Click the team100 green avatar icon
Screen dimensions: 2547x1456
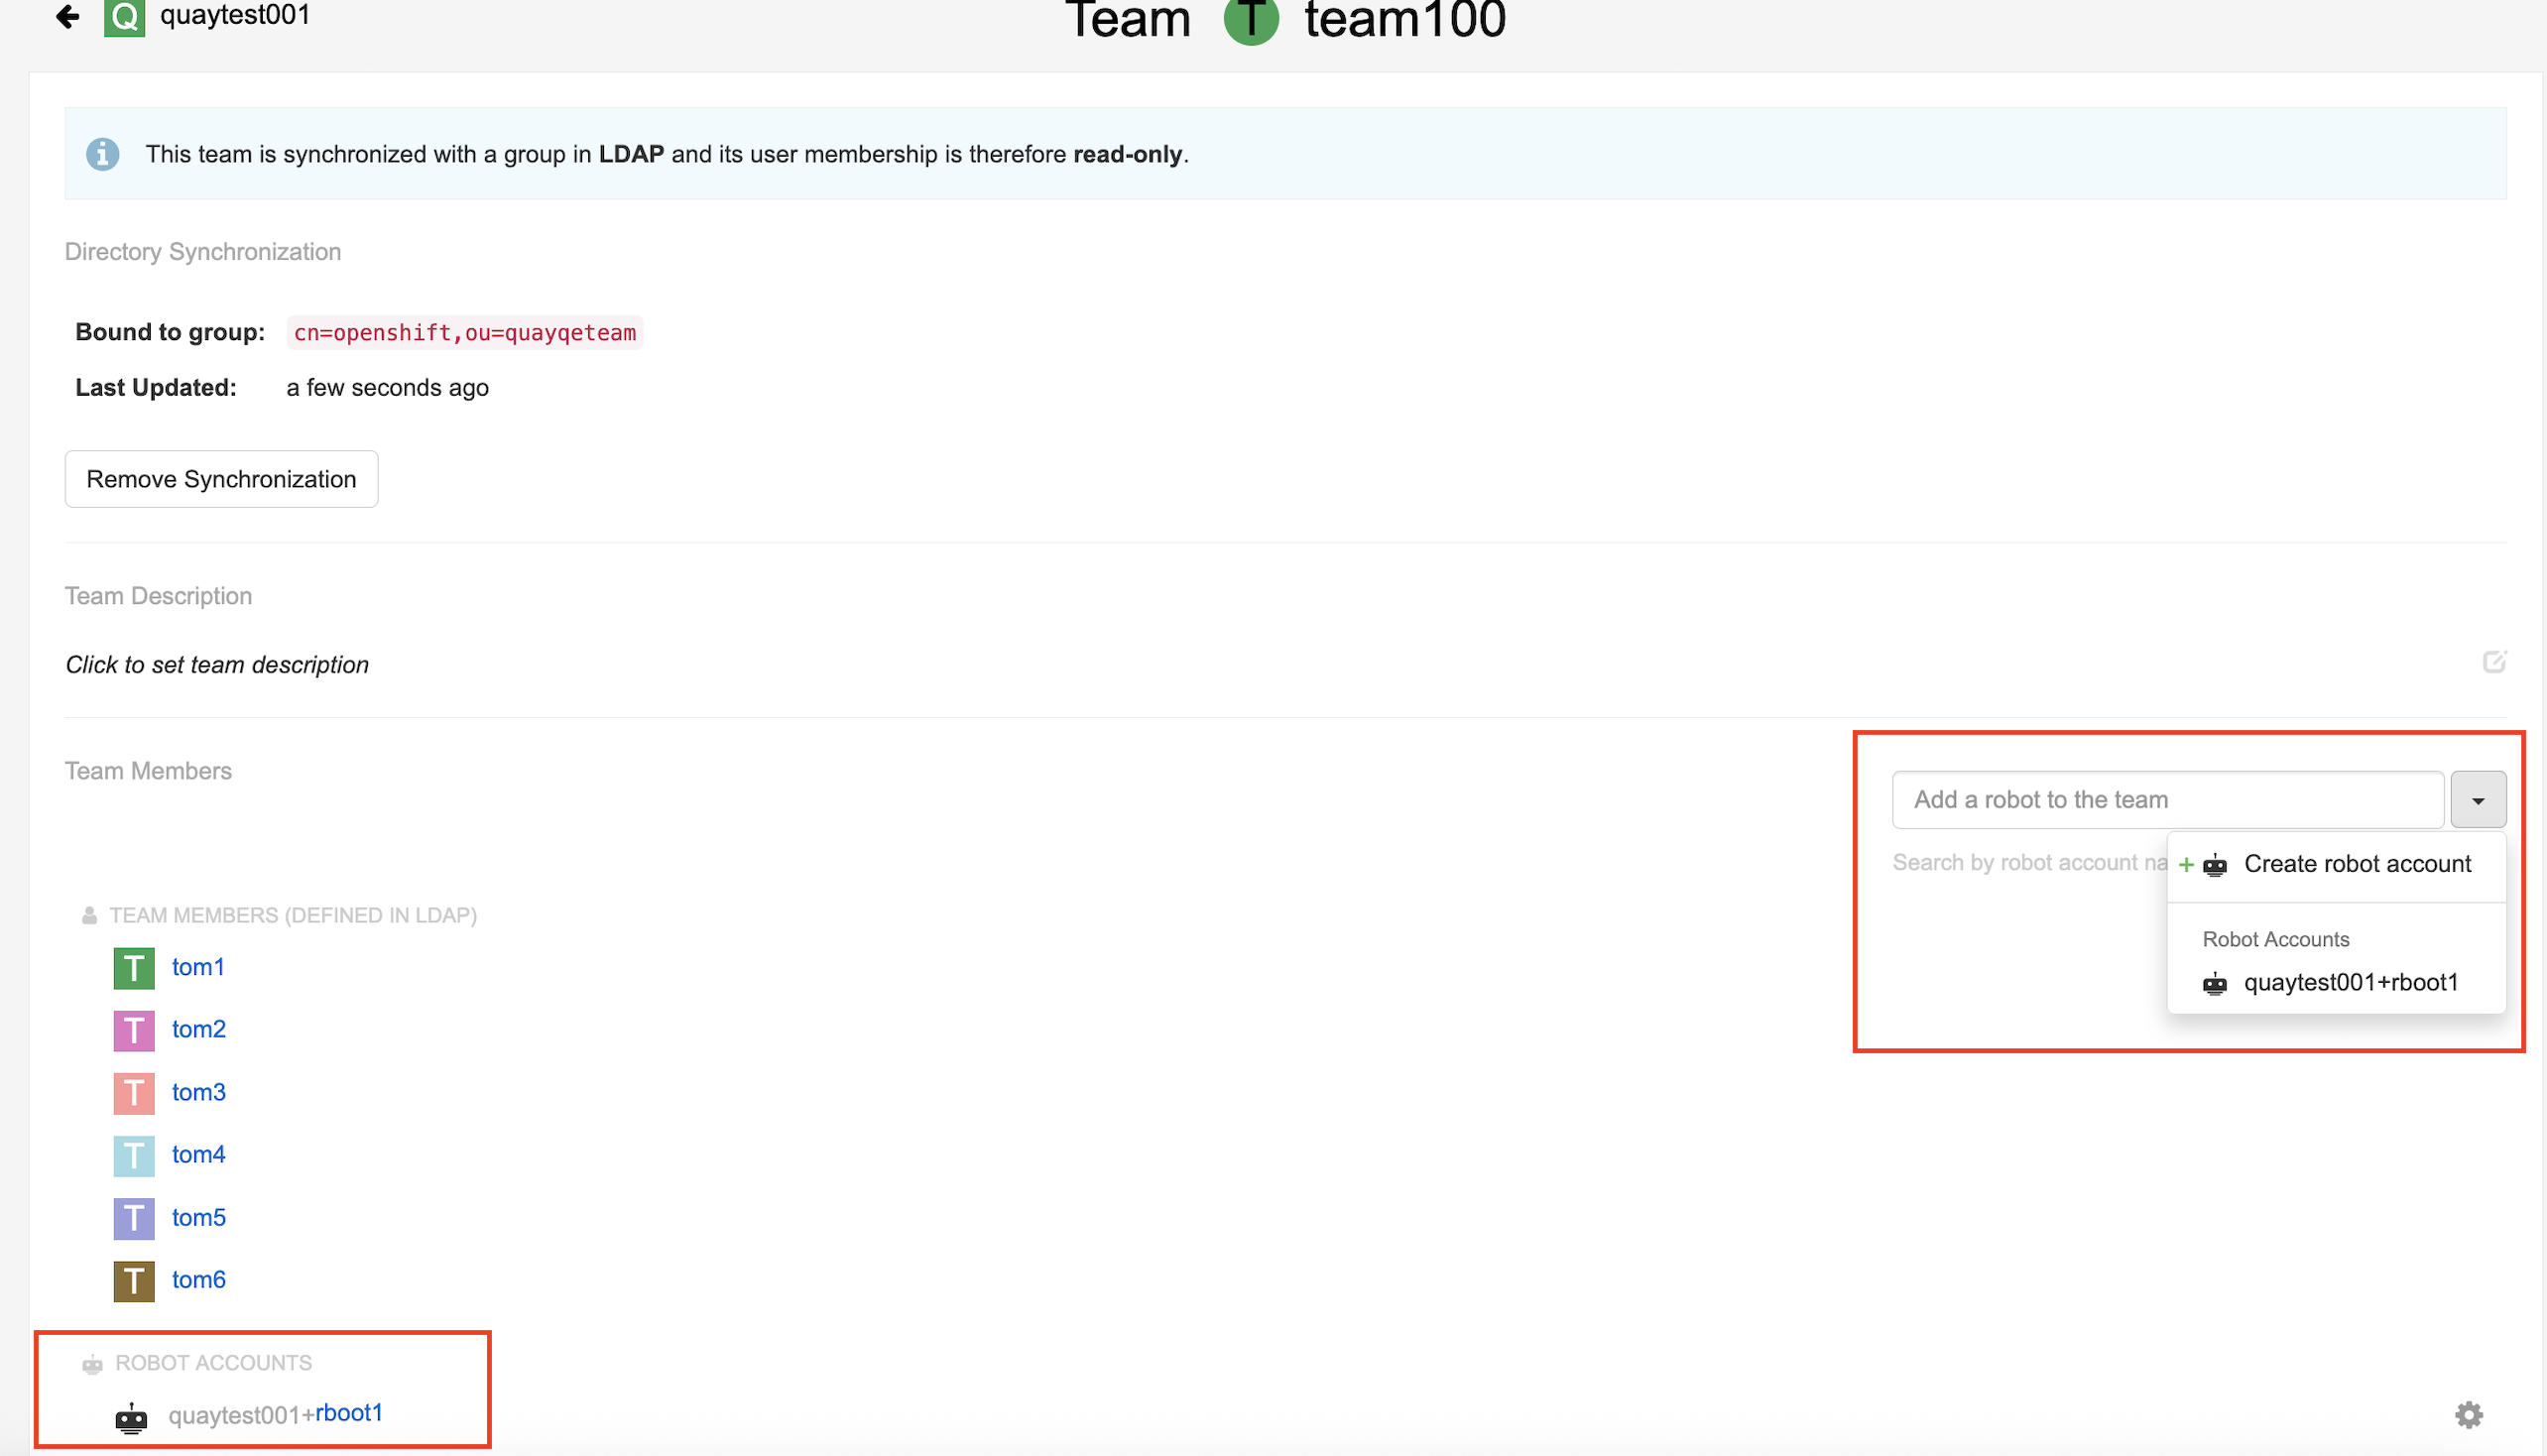click(x=1250, y=18)
